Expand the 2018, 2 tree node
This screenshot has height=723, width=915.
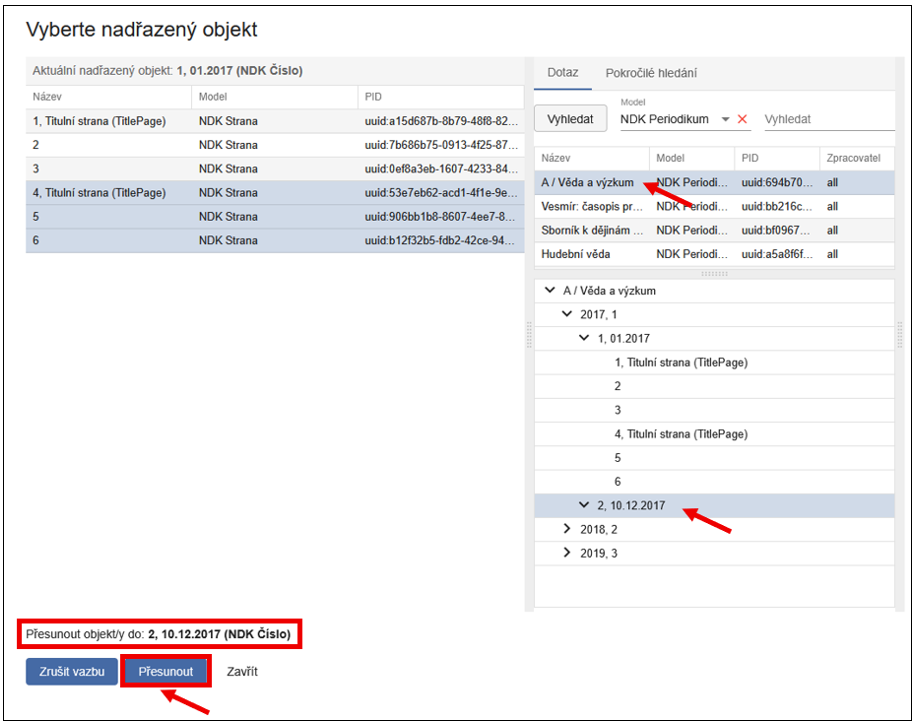[x=566, y=529]
